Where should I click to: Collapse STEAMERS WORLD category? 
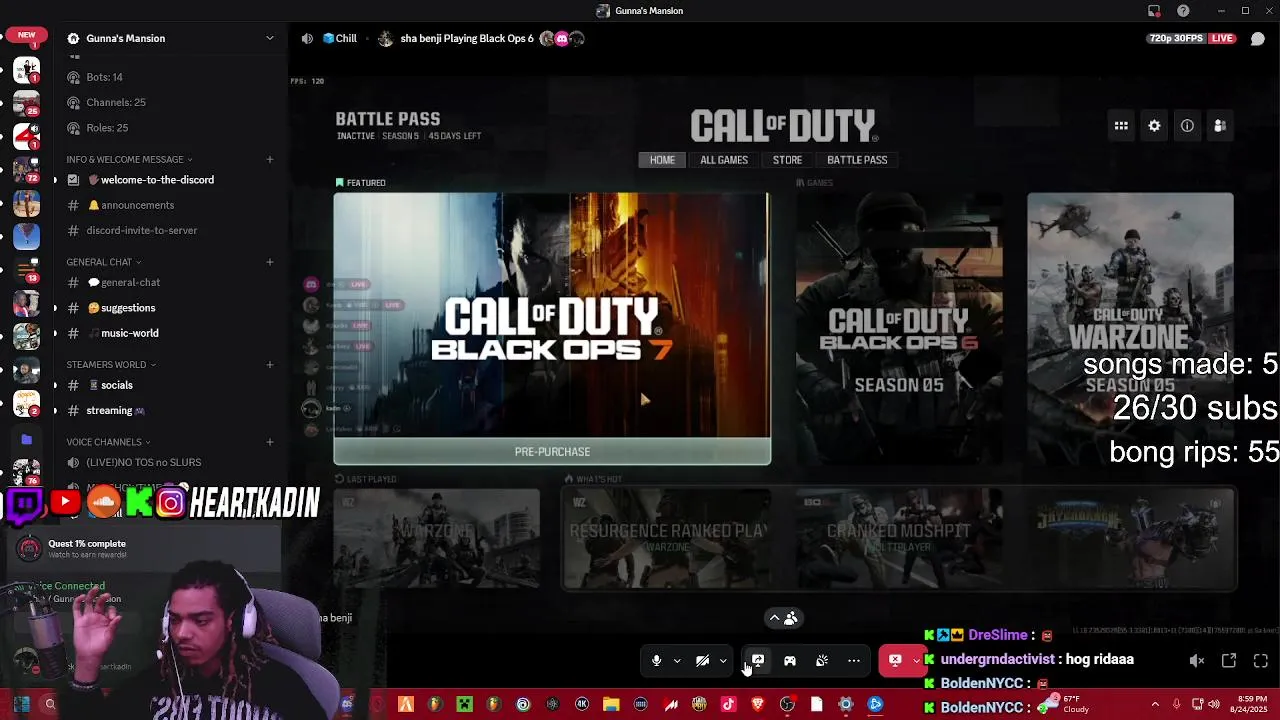tap(111, 365)
